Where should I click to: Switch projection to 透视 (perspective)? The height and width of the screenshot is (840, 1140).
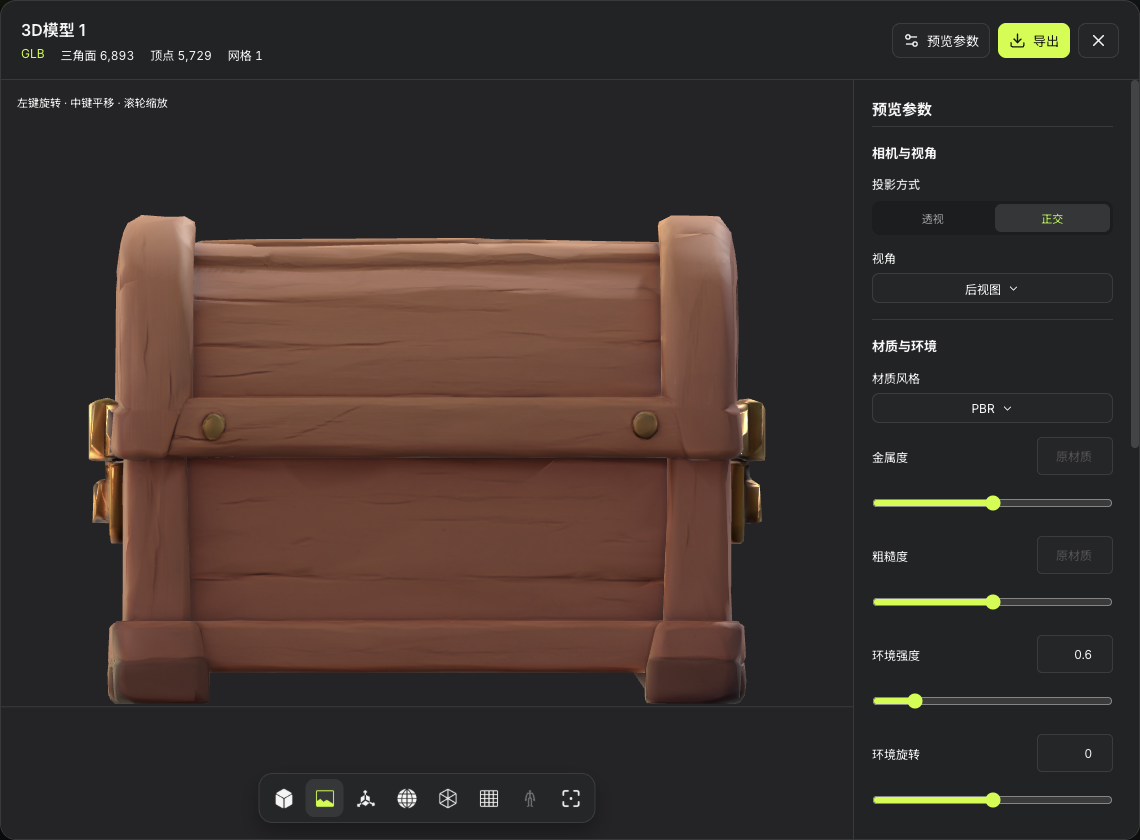(933, 219)
